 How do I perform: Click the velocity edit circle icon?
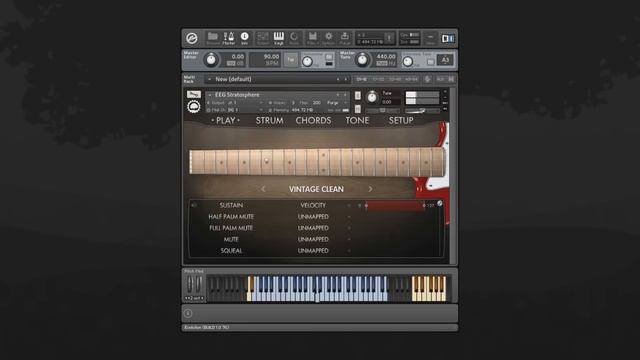pos(440,203)
